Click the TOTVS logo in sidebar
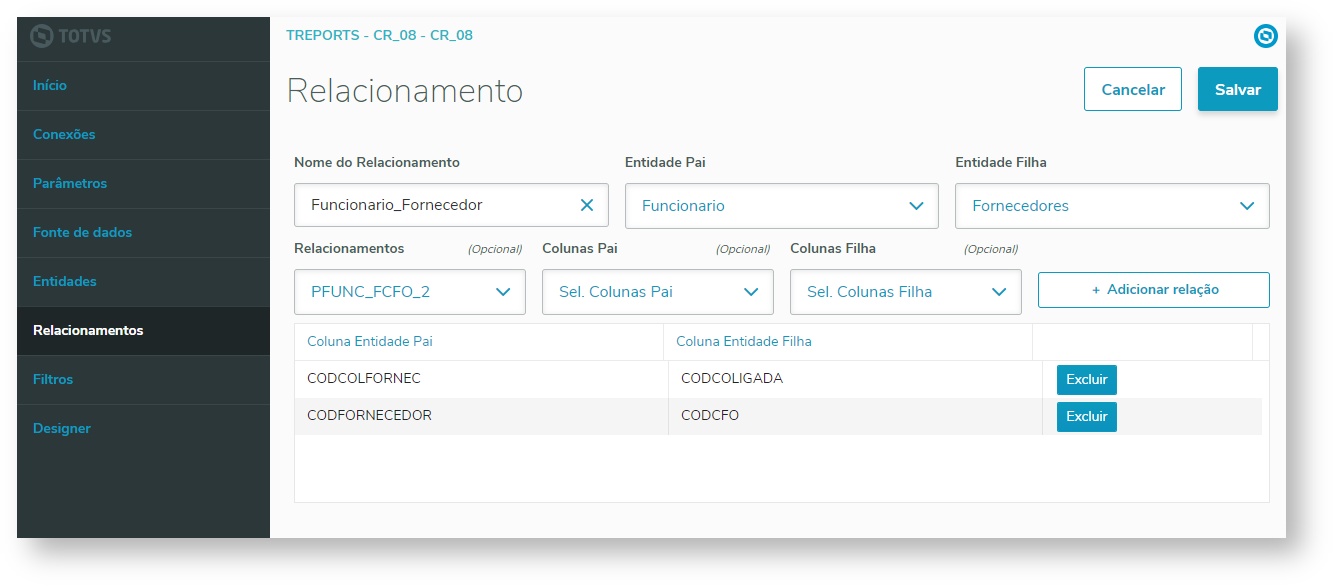The width and height of the screenshot is (1334, 586). point(71,37)
